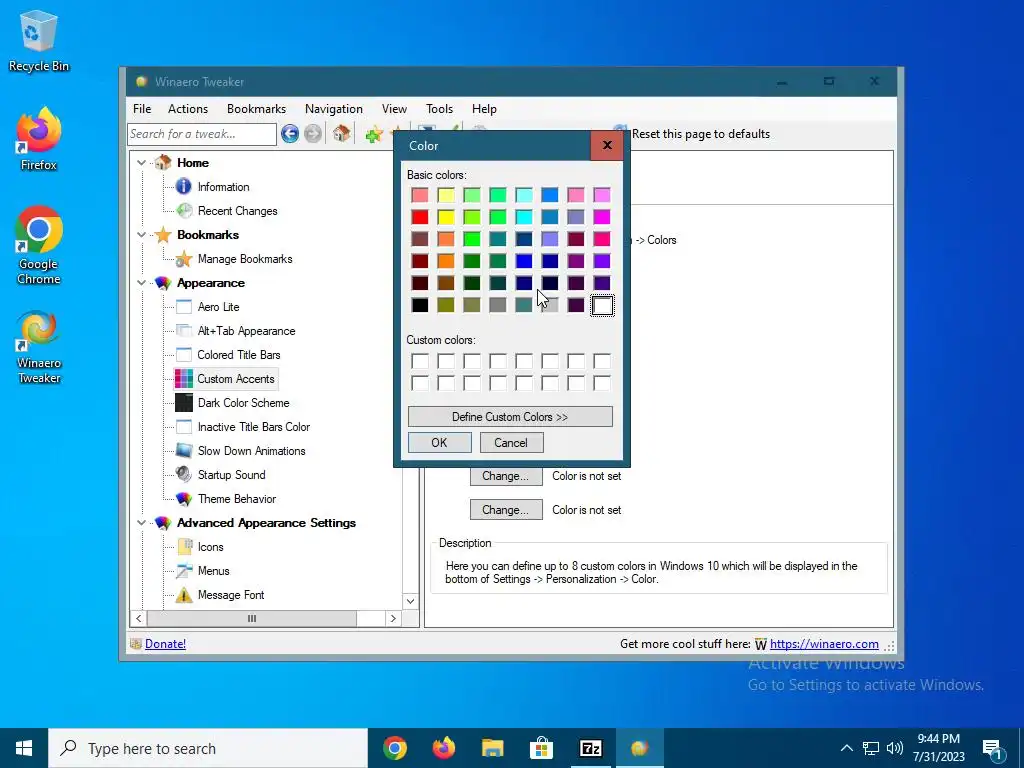Screen dimensions: 1024x768
Task: Select the first custom color slot
Action: coord(420,361)
